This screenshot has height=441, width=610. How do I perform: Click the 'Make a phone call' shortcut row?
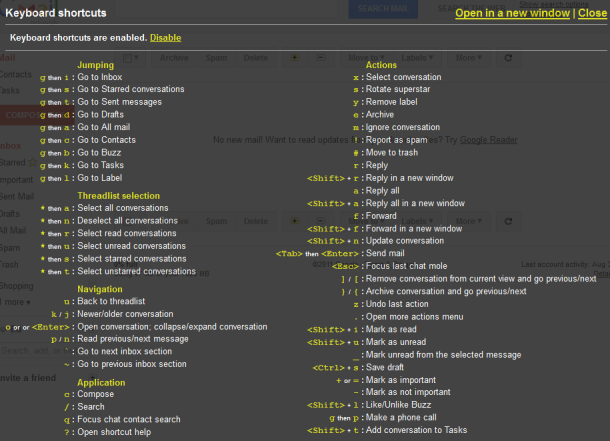383,417
